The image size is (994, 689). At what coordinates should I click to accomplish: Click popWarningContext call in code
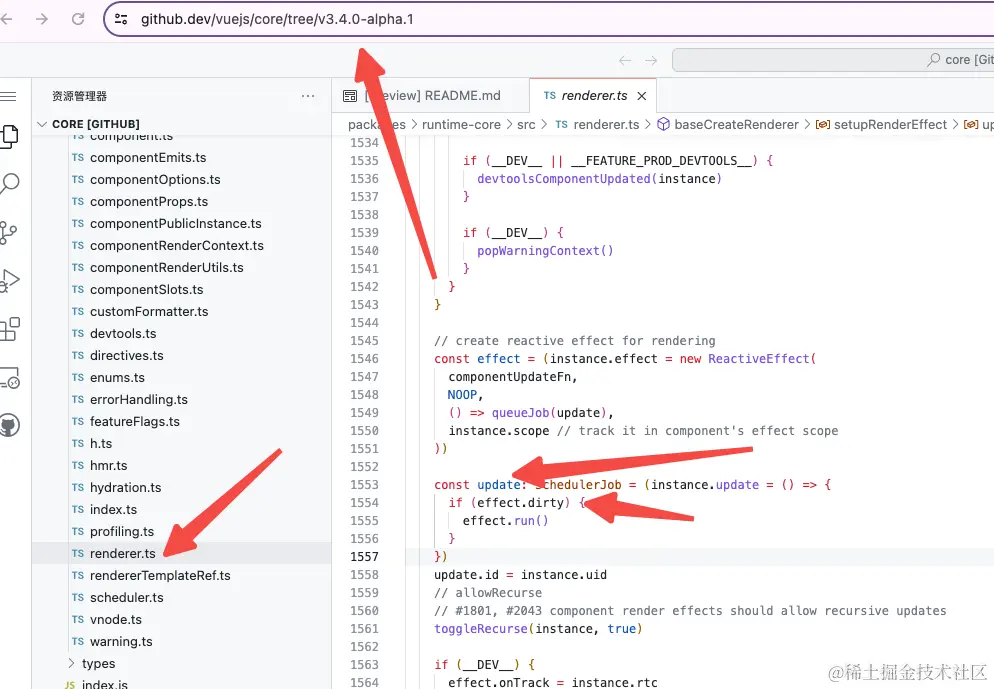click(x=538, y=251)
